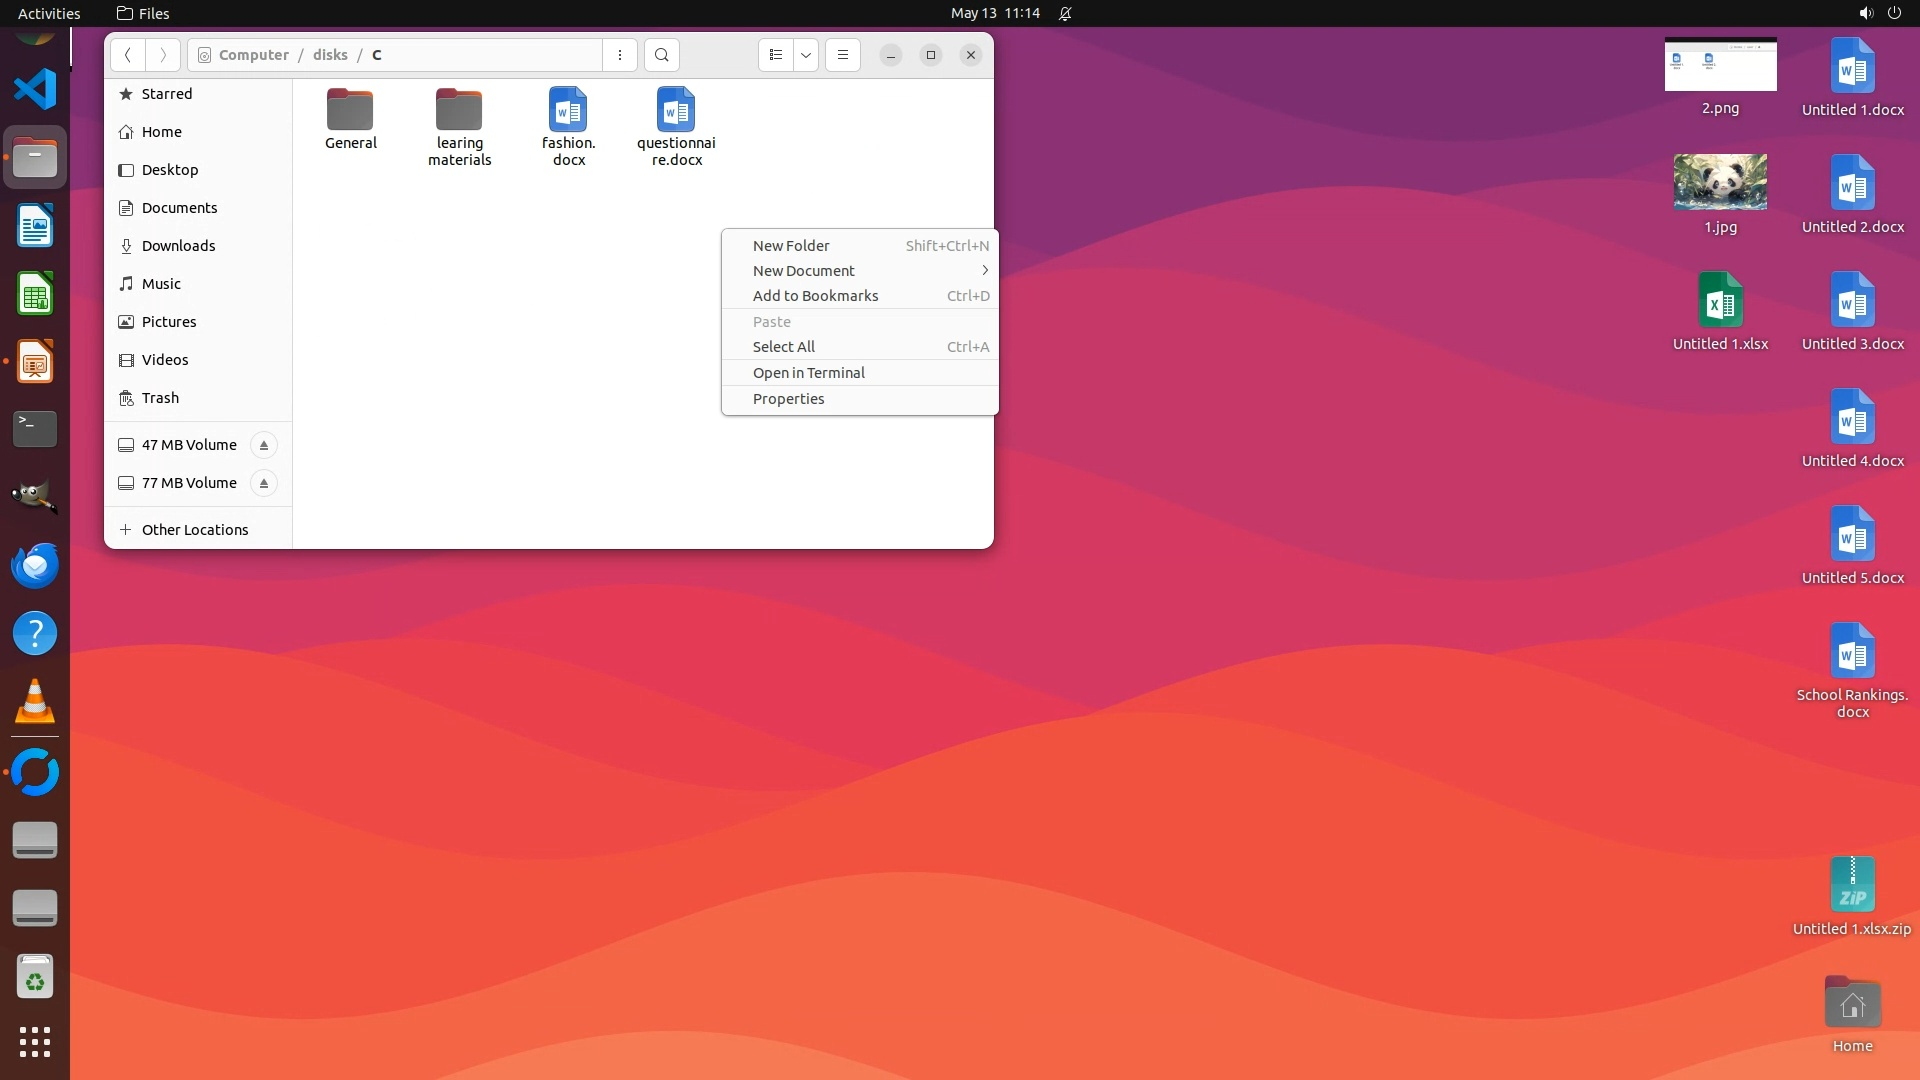Click Properties in the context menu

tap(788, 399)
